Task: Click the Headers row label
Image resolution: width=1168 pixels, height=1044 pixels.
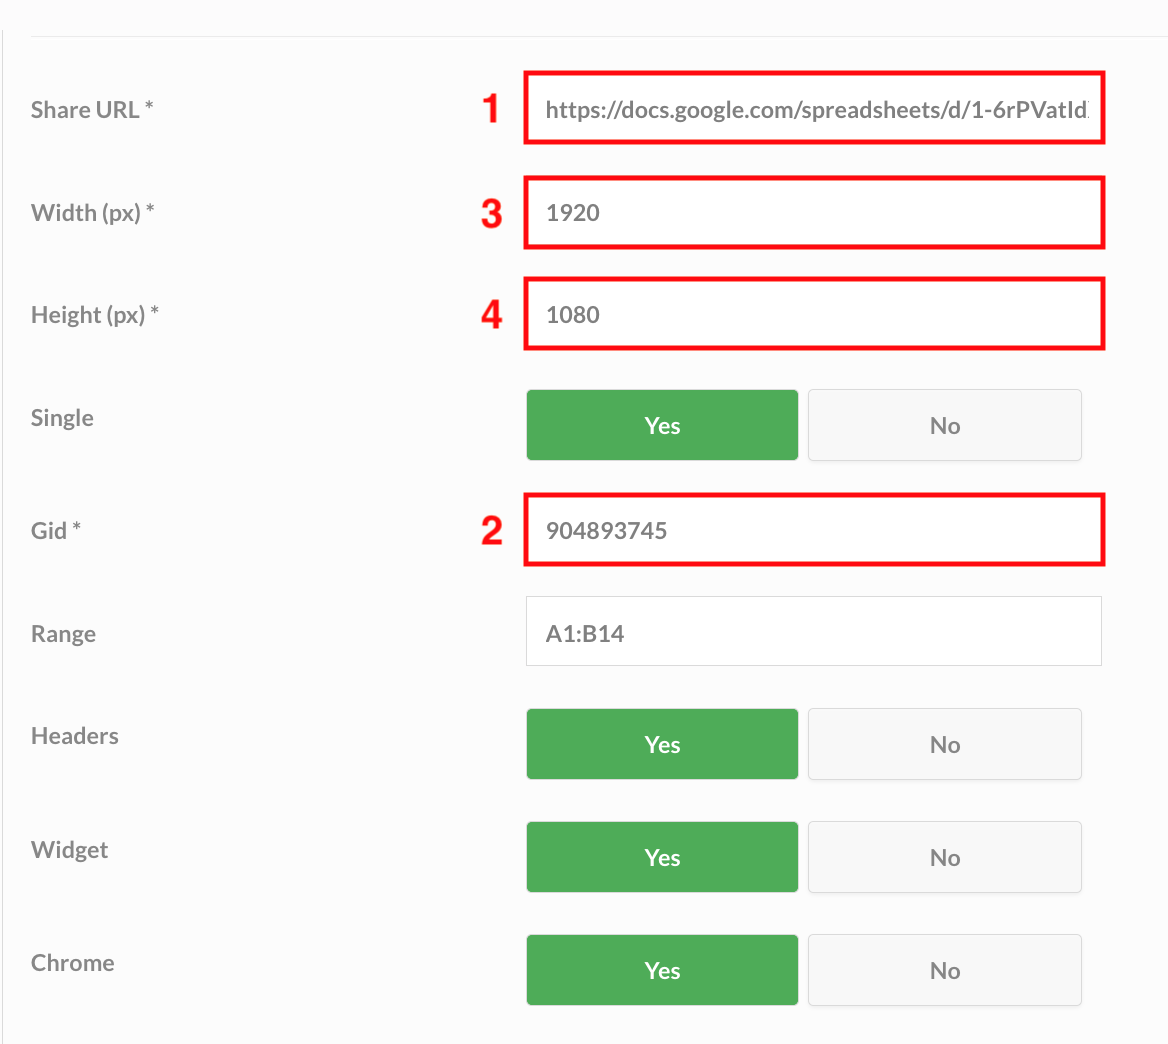Action: coord(74,735)
